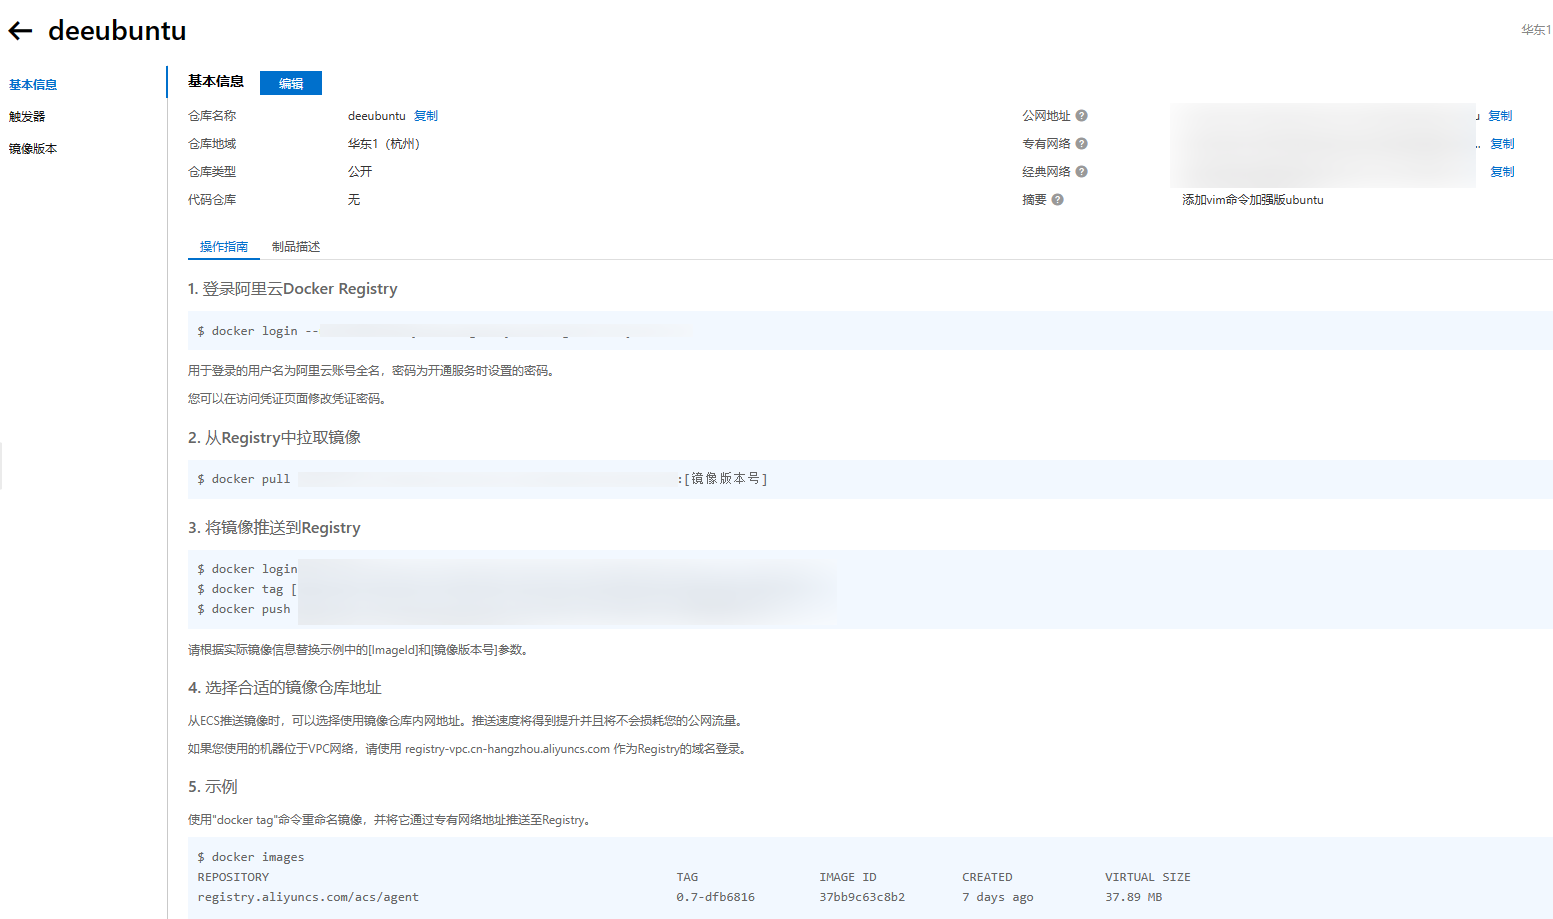
Task: Click help icon next to 专有网络
Action: [1081, 144]
